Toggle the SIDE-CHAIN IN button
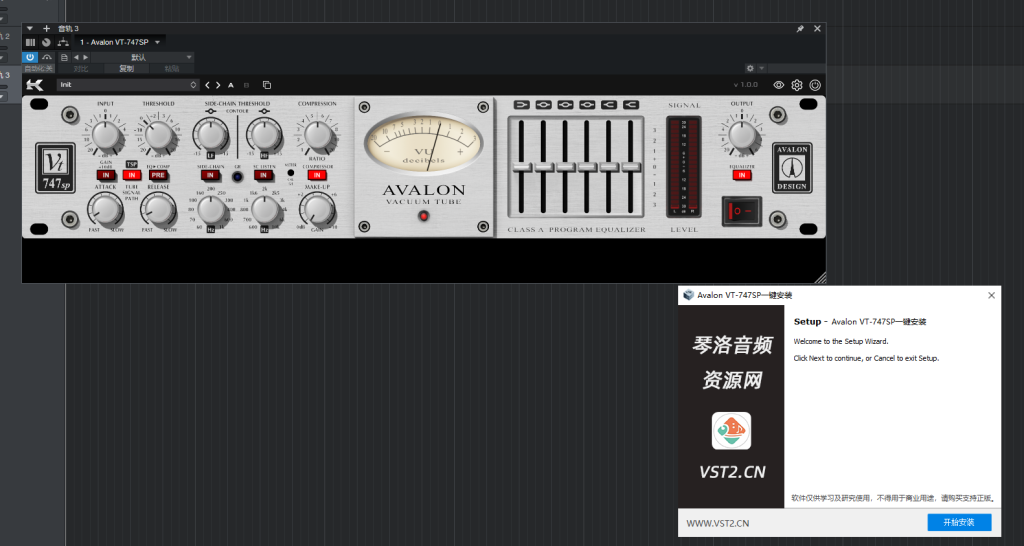1024x546 pixels. coord(210,175)
